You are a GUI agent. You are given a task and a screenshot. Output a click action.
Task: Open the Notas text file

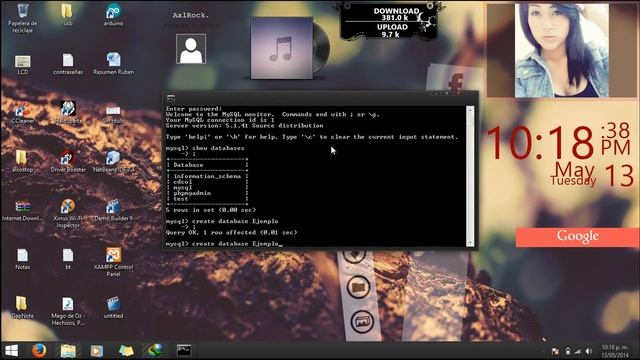(x=22, y=259)
